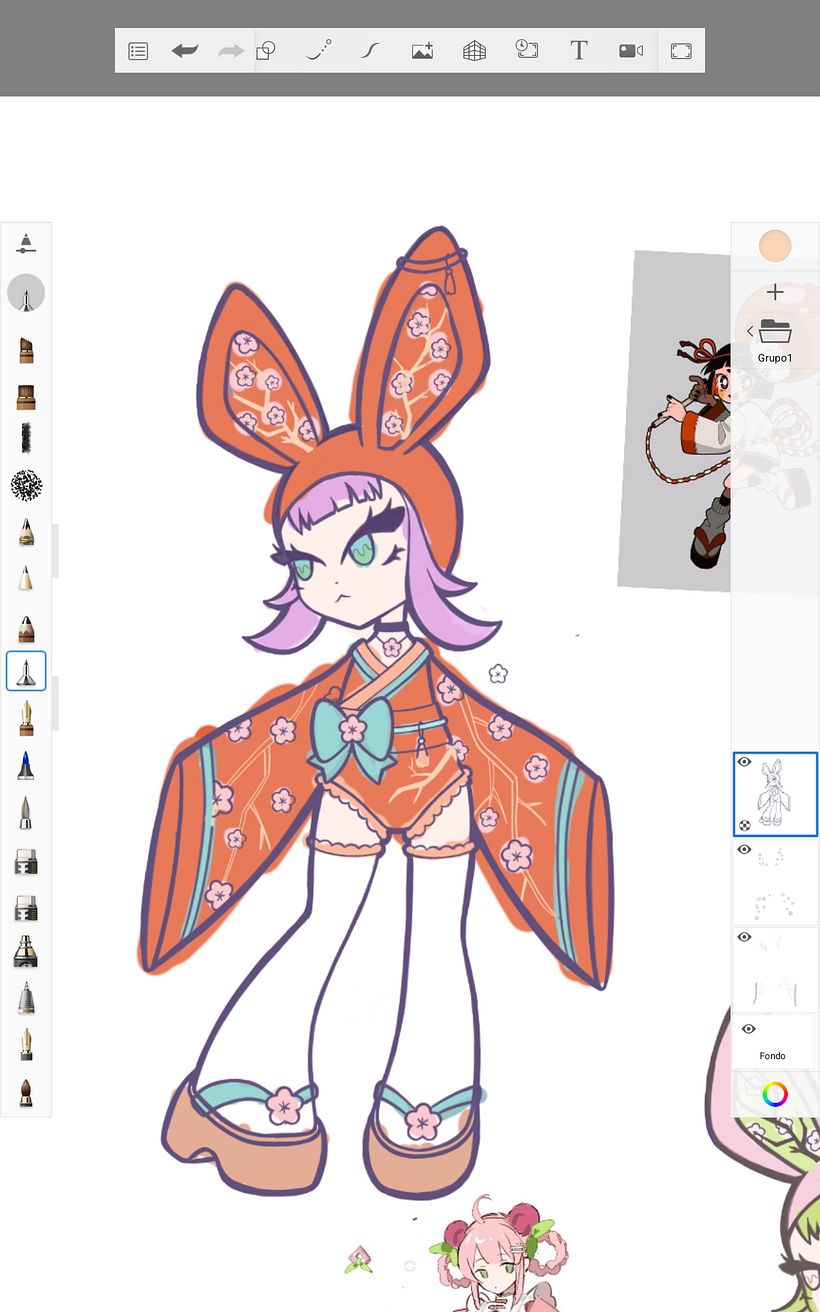
Task: Open brush library at top of brush panel
Action: click(26, 243)
